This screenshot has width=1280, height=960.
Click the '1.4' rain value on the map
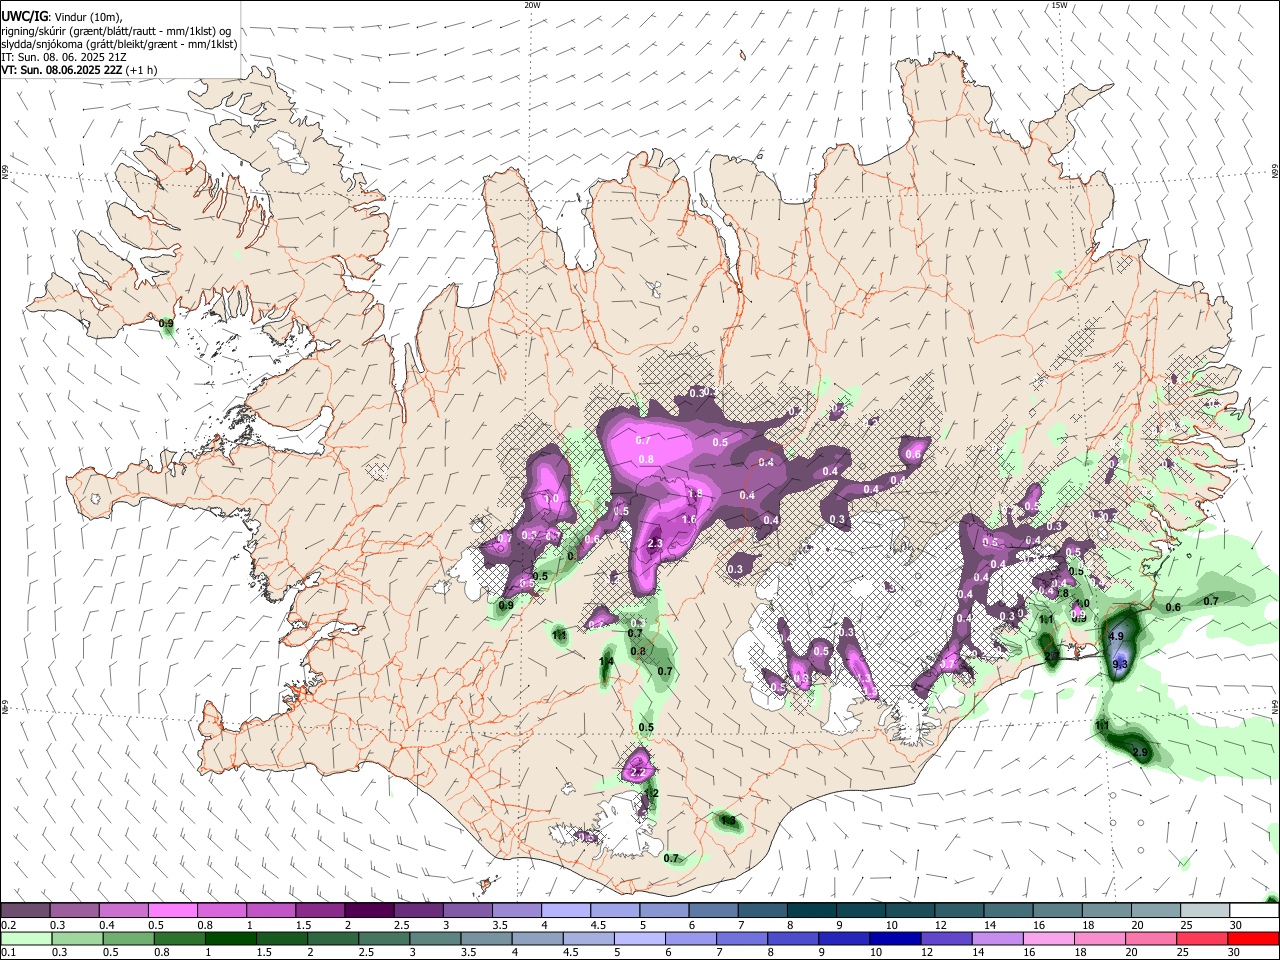[x=606, y=662]
